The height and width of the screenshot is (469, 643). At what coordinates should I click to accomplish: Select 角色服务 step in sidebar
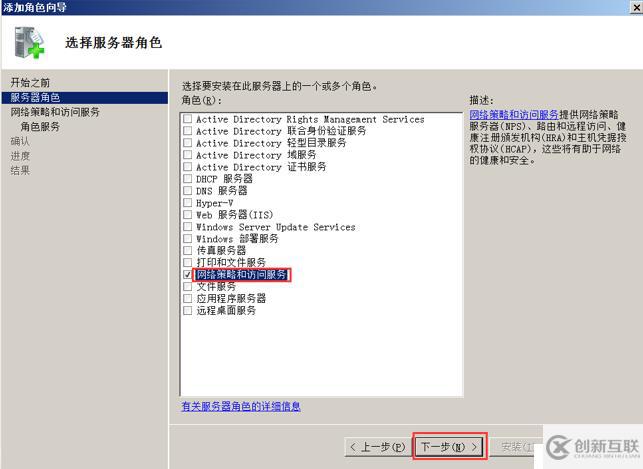(40, 127)
